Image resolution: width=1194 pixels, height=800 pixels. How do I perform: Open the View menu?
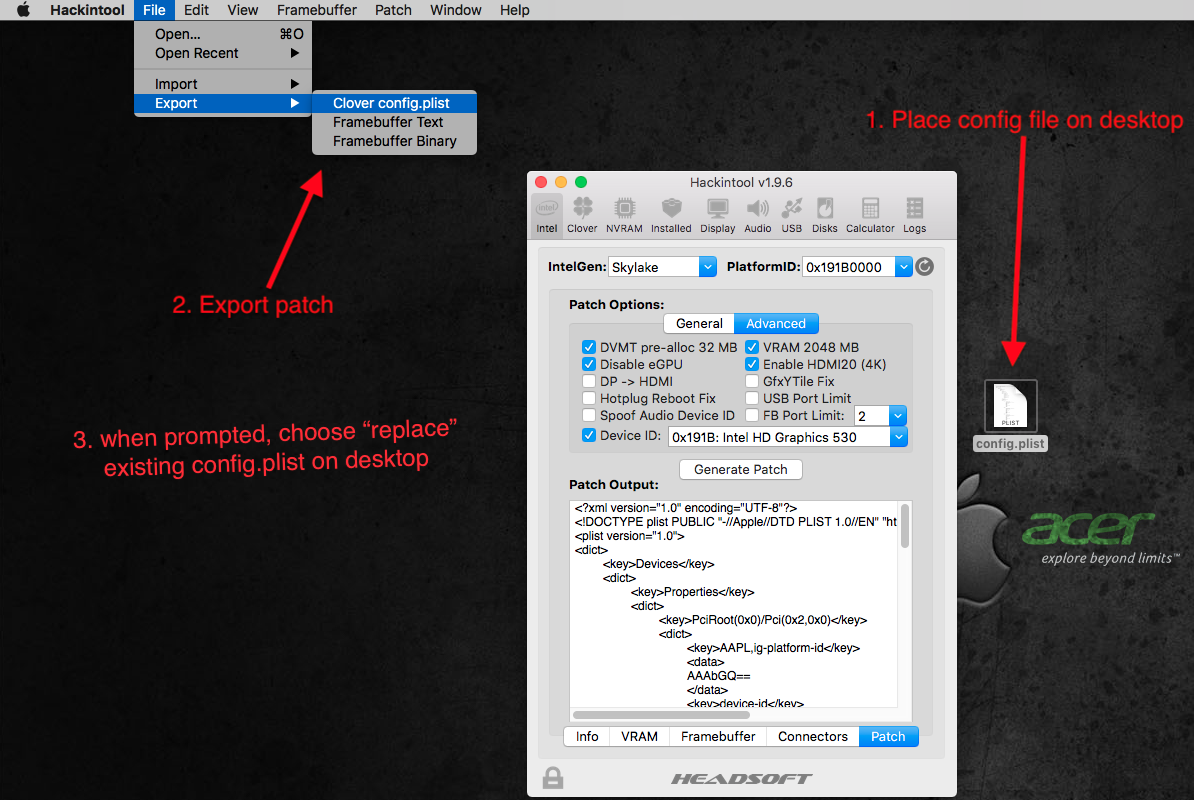[x=243, y=10]
